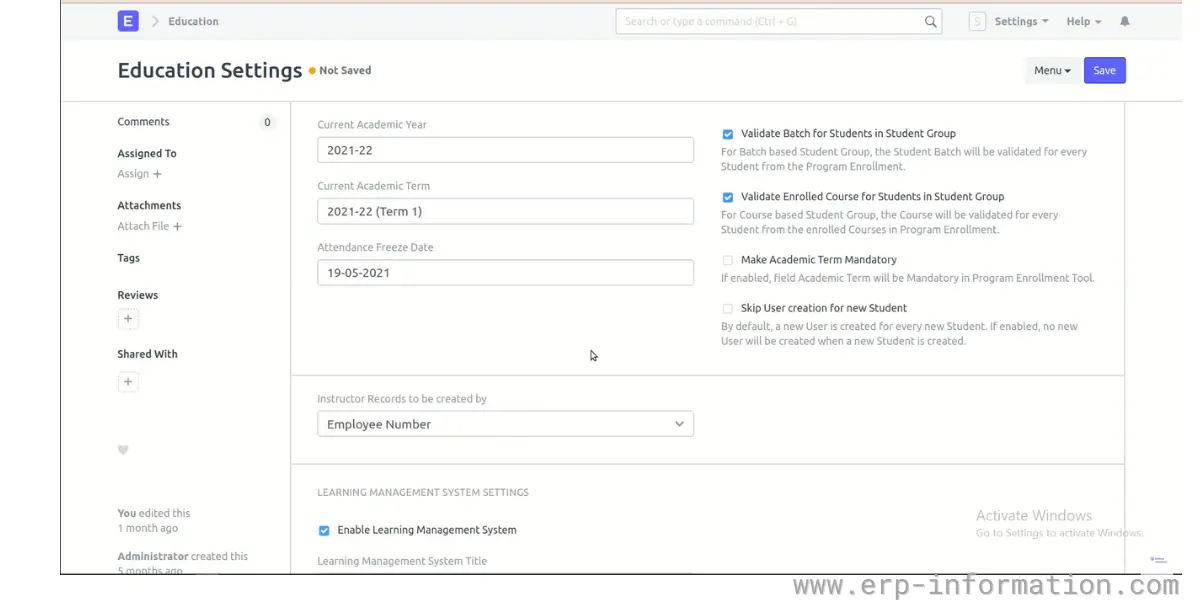Viewport: 1200px width, 600px height.
Task: Click the Comments count badge
Action: [267, 122]
